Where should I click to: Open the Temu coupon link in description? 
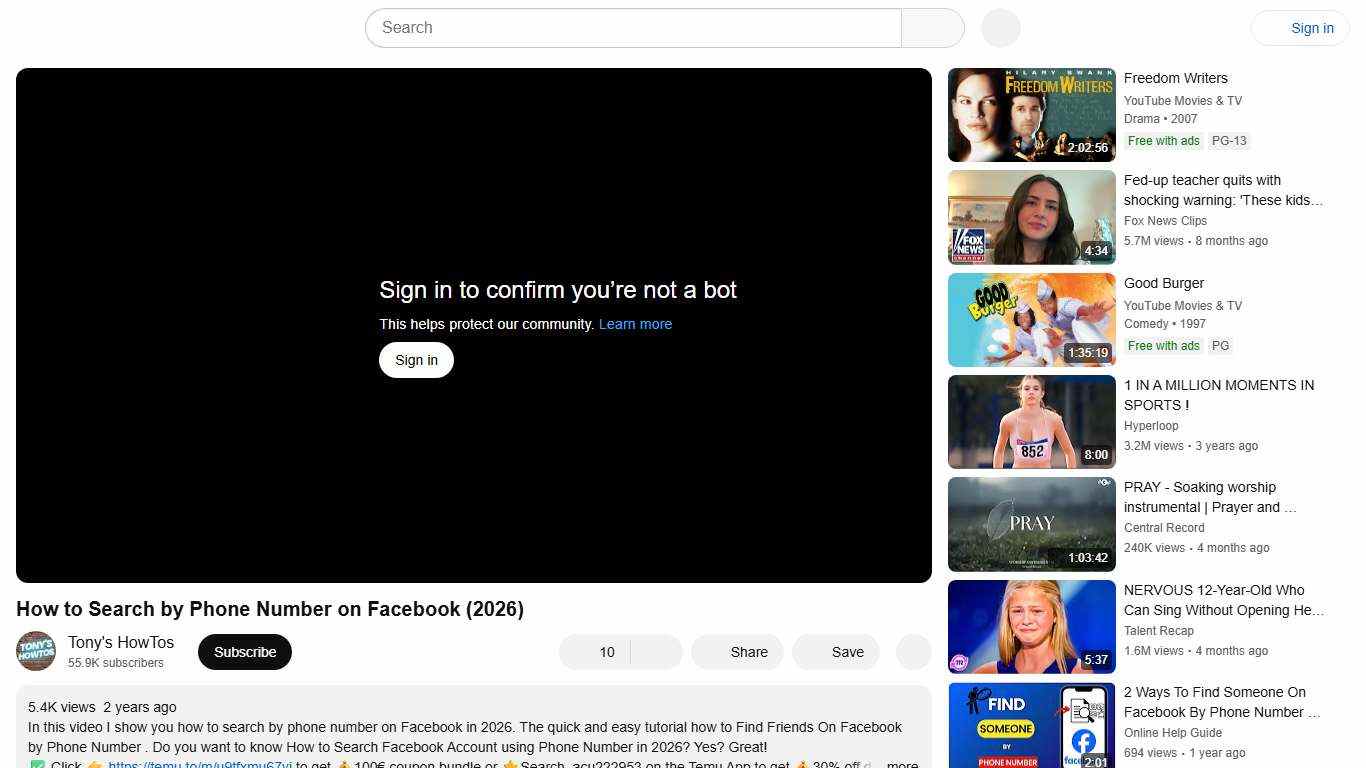pos(200,764)
